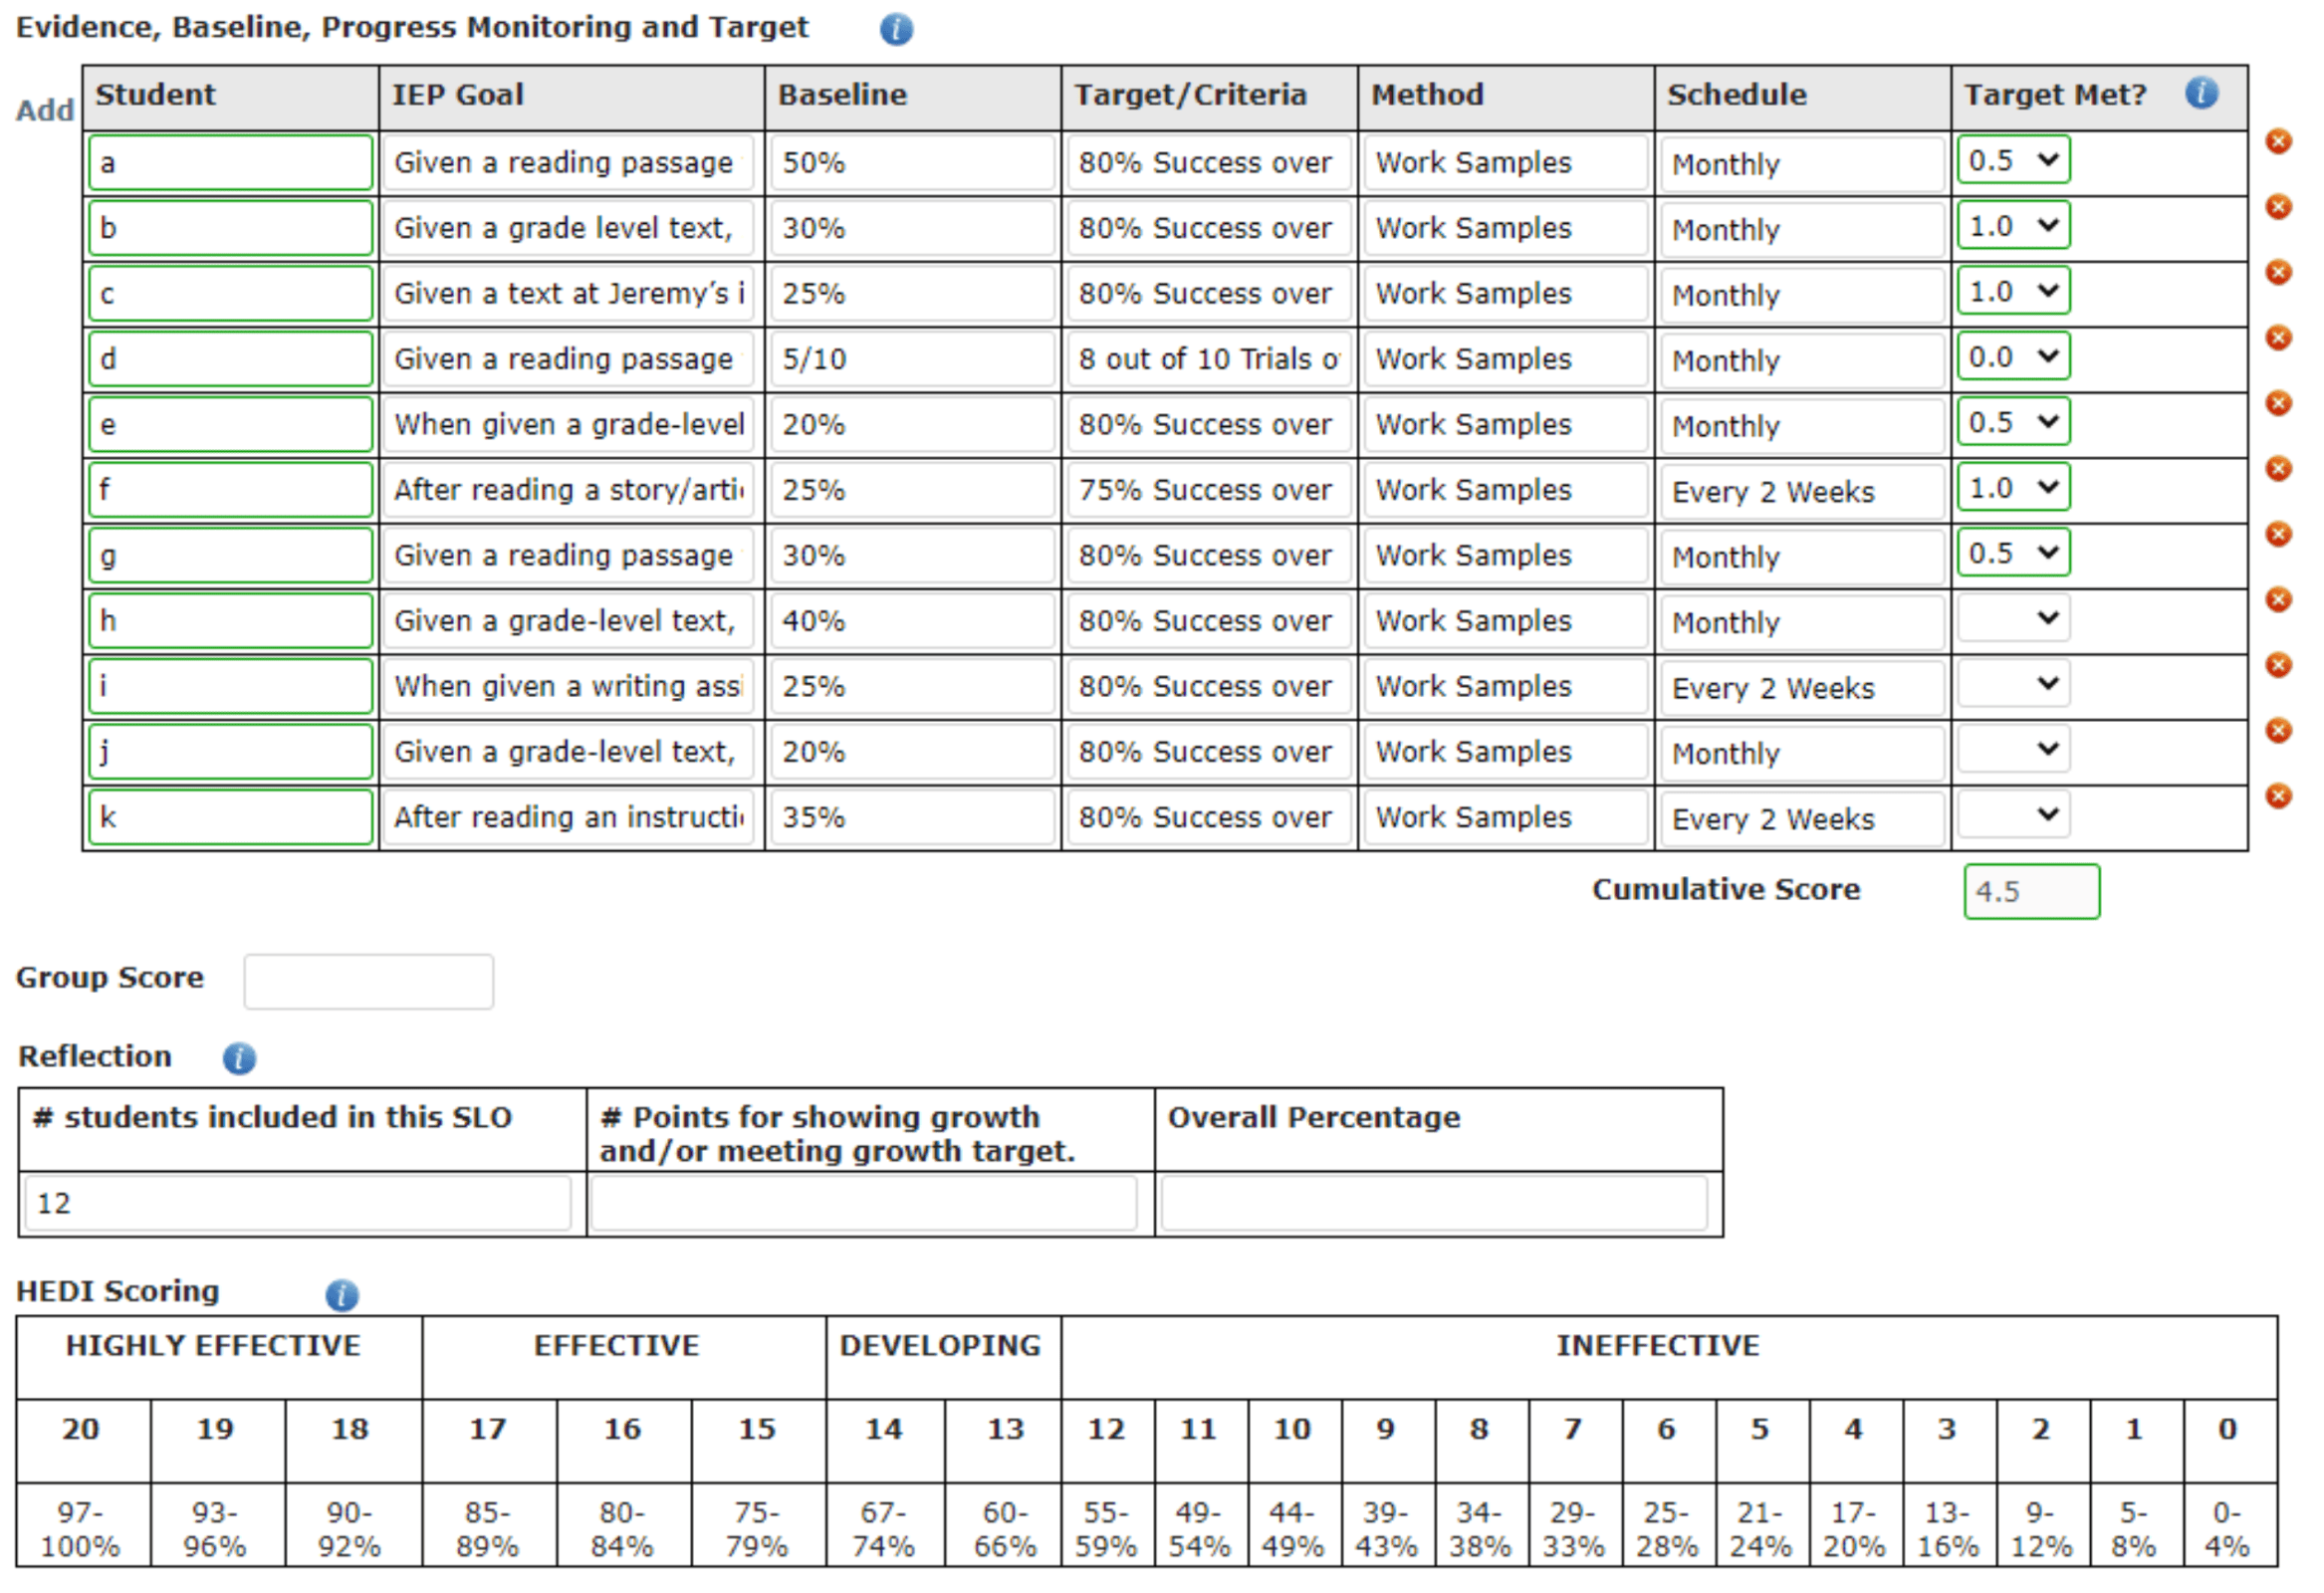Screen dimensions: 2324x1593
Task: Delete row for student h
Action: pyautogui.click(x=2278, y=599)
